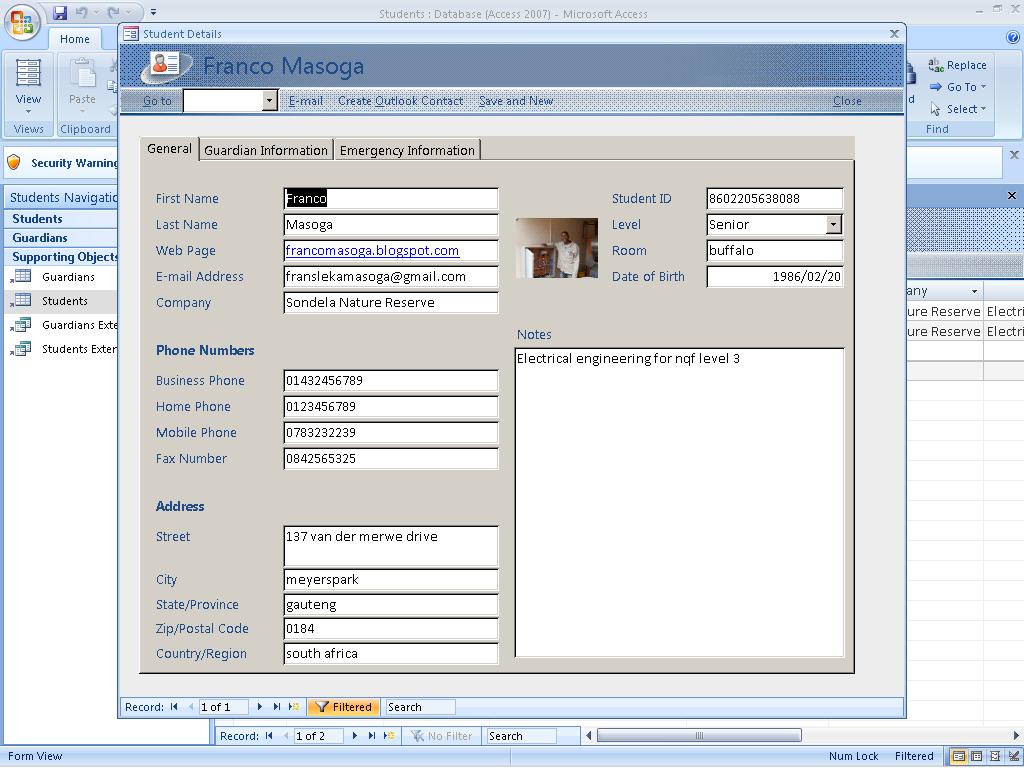Go to first record in background datasheet bar

(x=269, y=736)
